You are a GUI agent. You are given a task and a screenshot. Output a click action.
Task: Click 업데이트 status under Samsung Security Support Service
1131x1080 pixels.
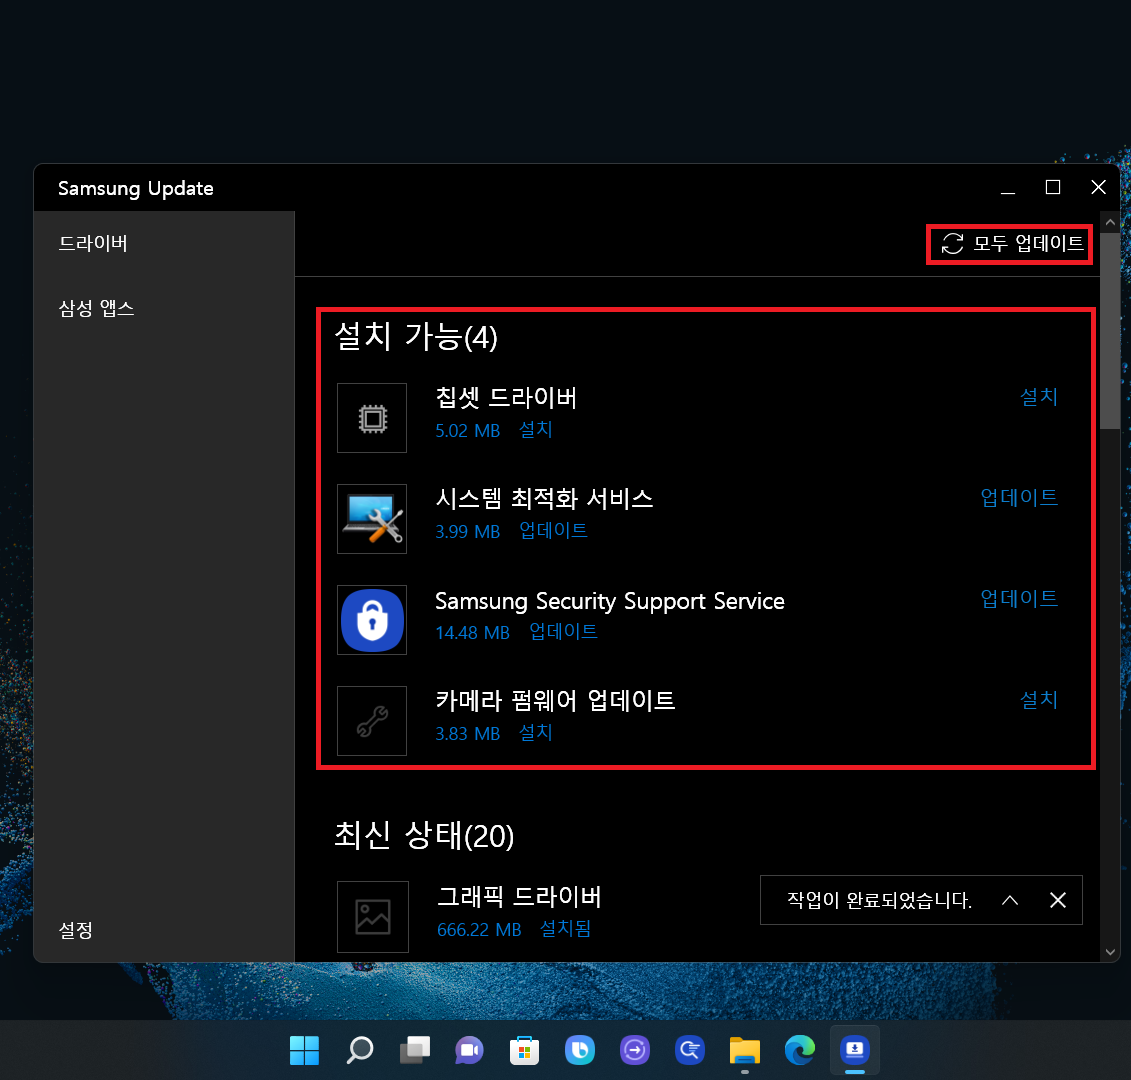click(563, 632)
